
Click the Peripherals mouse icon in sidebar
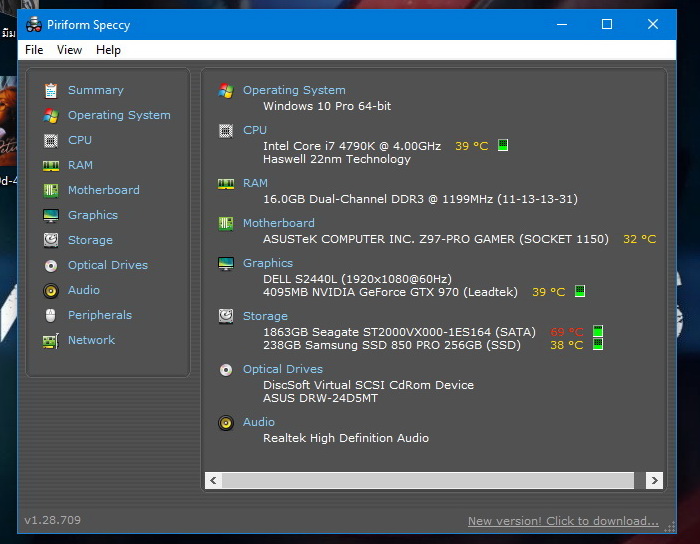(50, 315)
